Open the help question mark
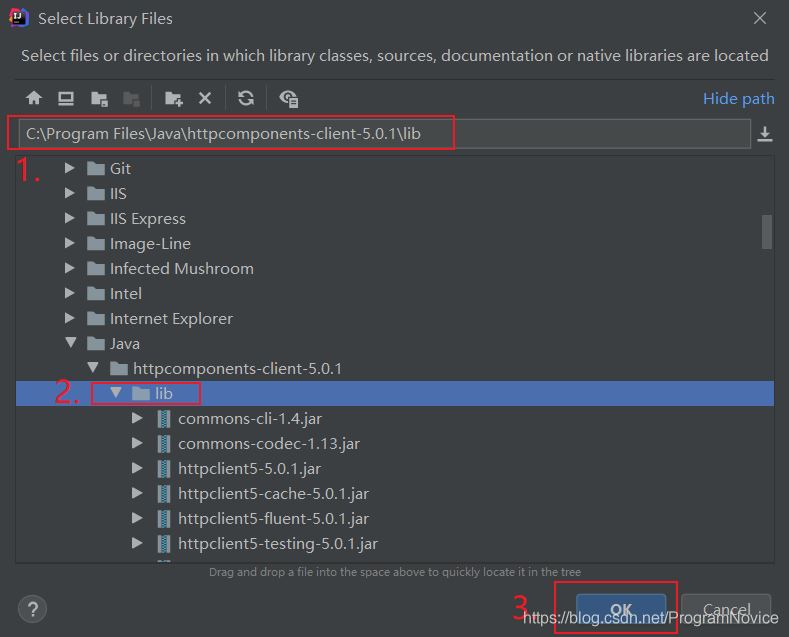Viewport: 789px width, 637px height. [x=33, y=609]
